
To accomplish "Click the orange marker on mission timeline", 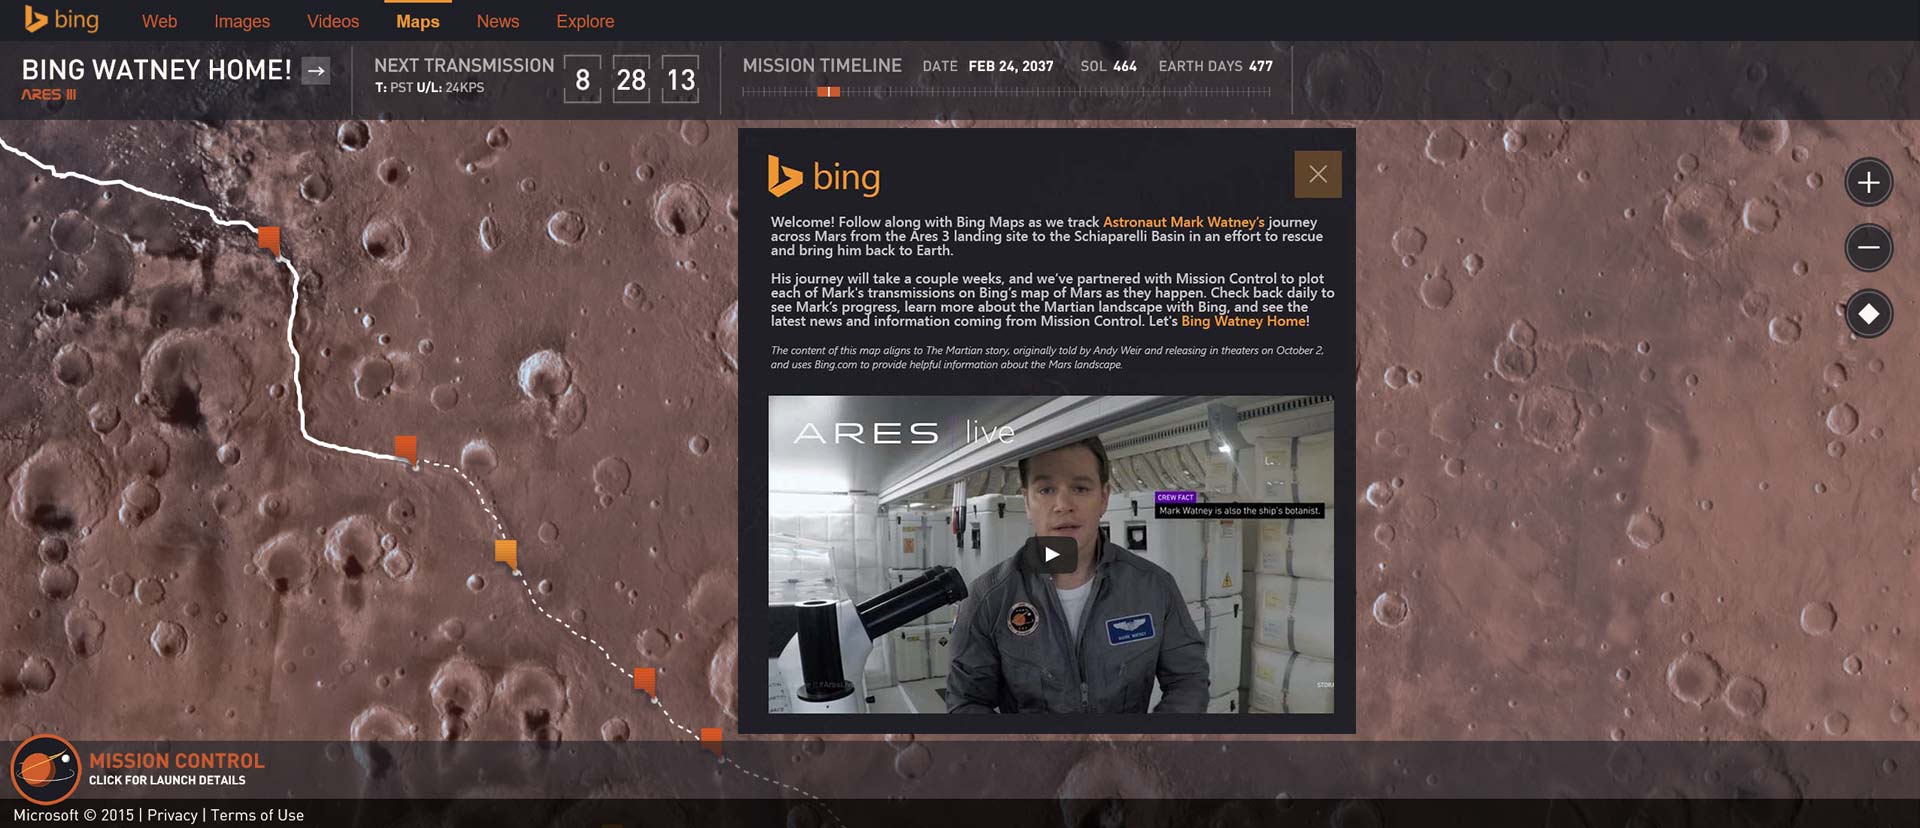I will [828, 92].
